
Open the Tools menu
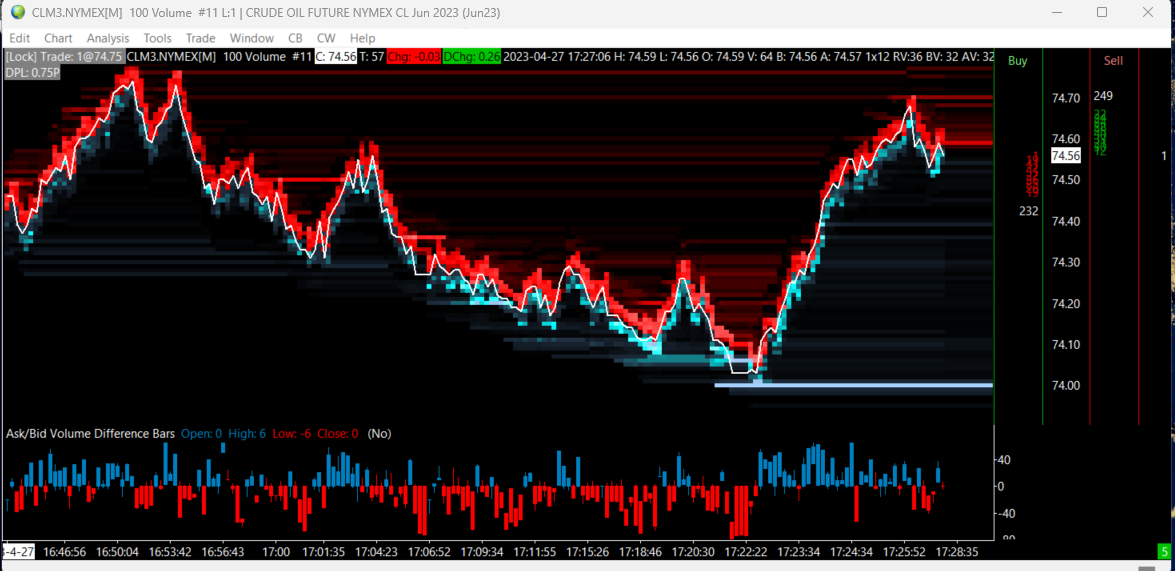(x=157, y=38)
